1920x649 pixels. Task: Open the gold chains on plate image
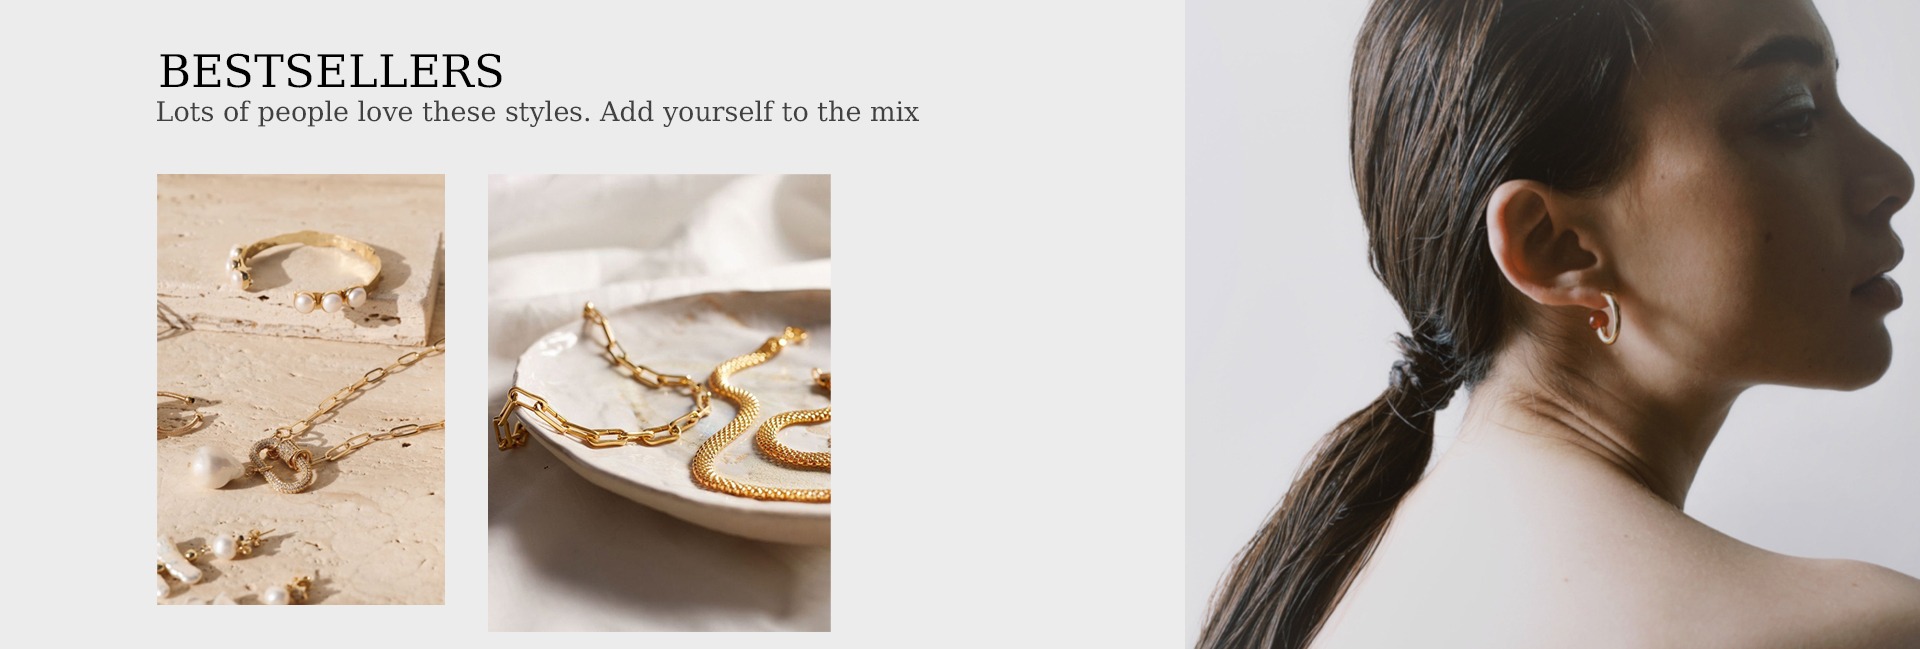coord(659,402)
